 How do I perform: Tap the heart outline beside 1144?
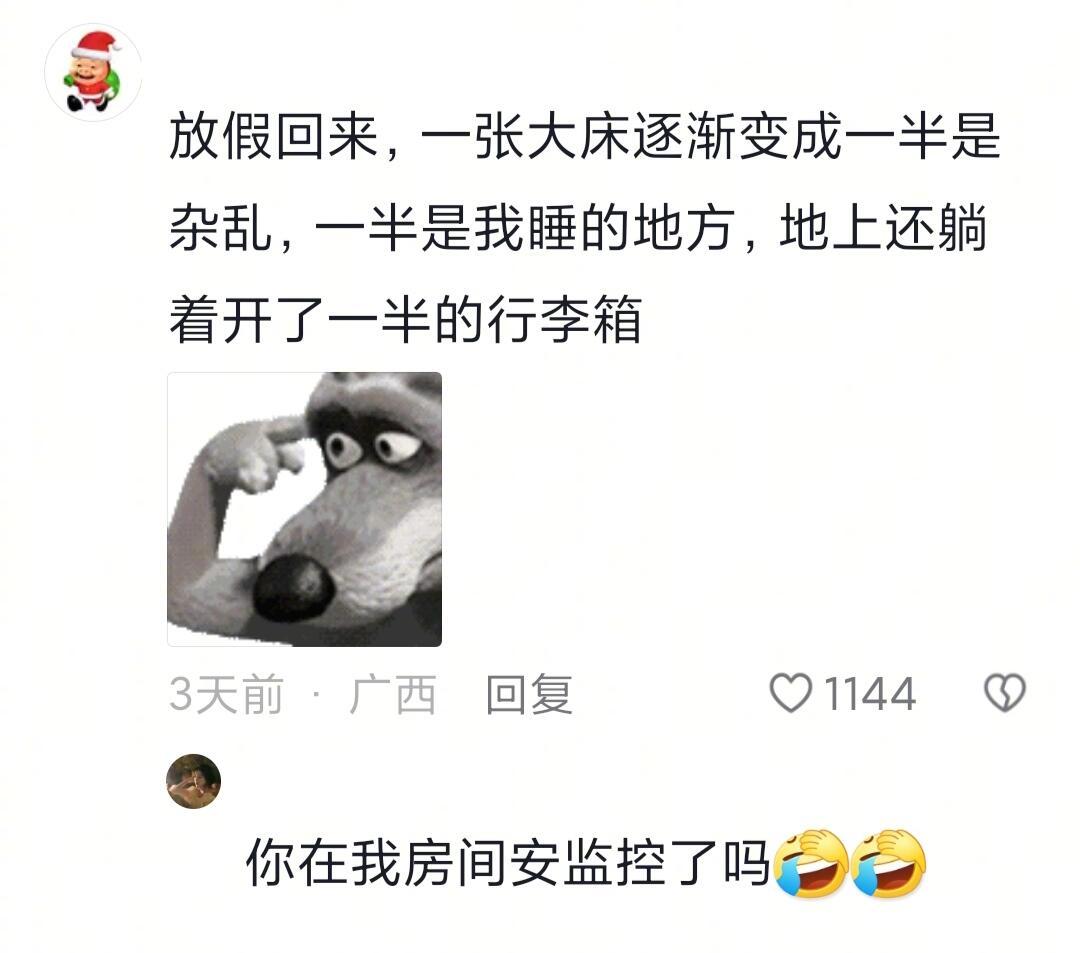pyautogui.click(x=790, y=693)
